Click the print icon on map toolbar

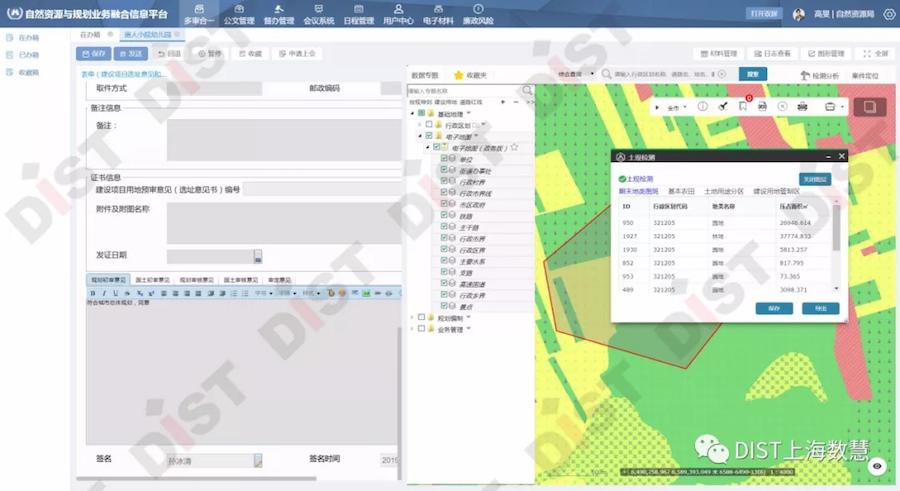pos(802,107)
